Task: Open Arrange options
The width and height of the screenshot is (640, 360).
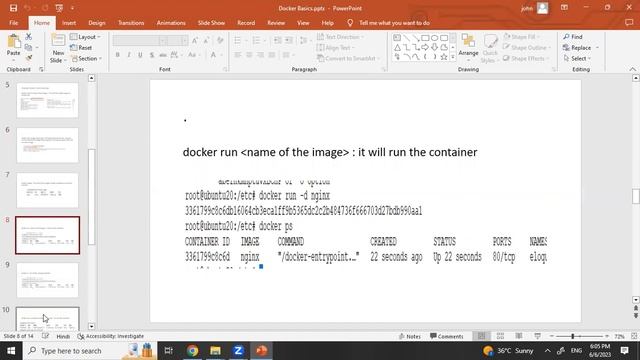Action: [x=468, y=48]
